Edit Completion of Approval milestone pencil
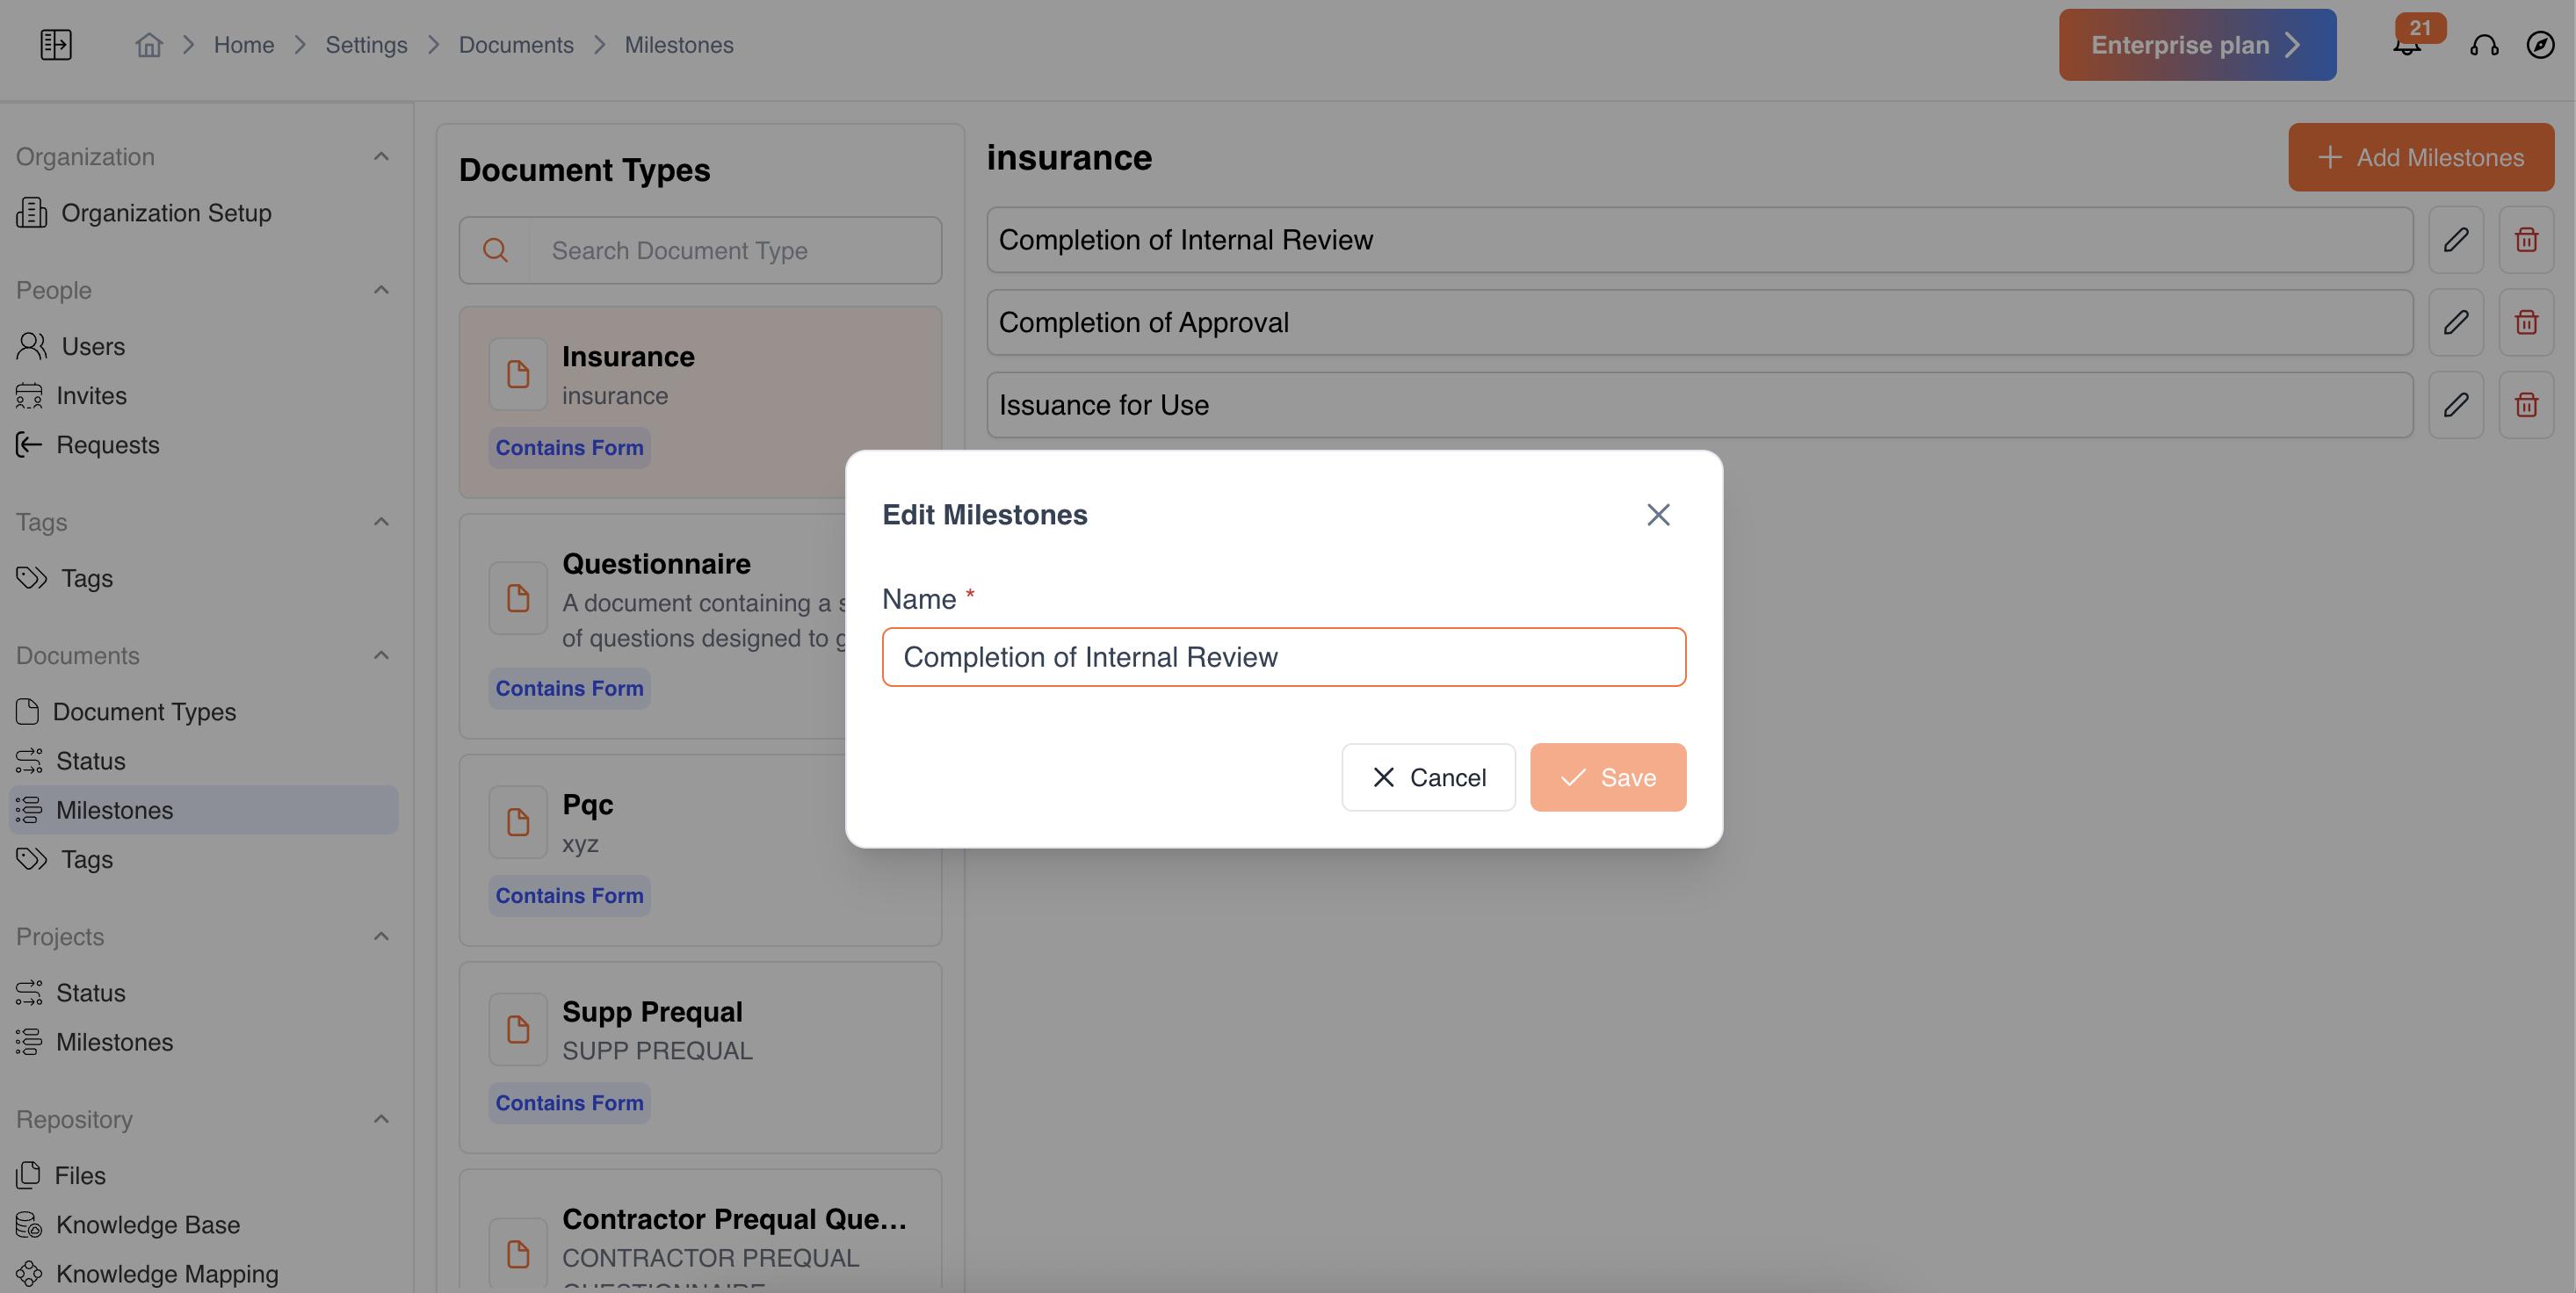2576x1293 pixels. (2456, 322)
